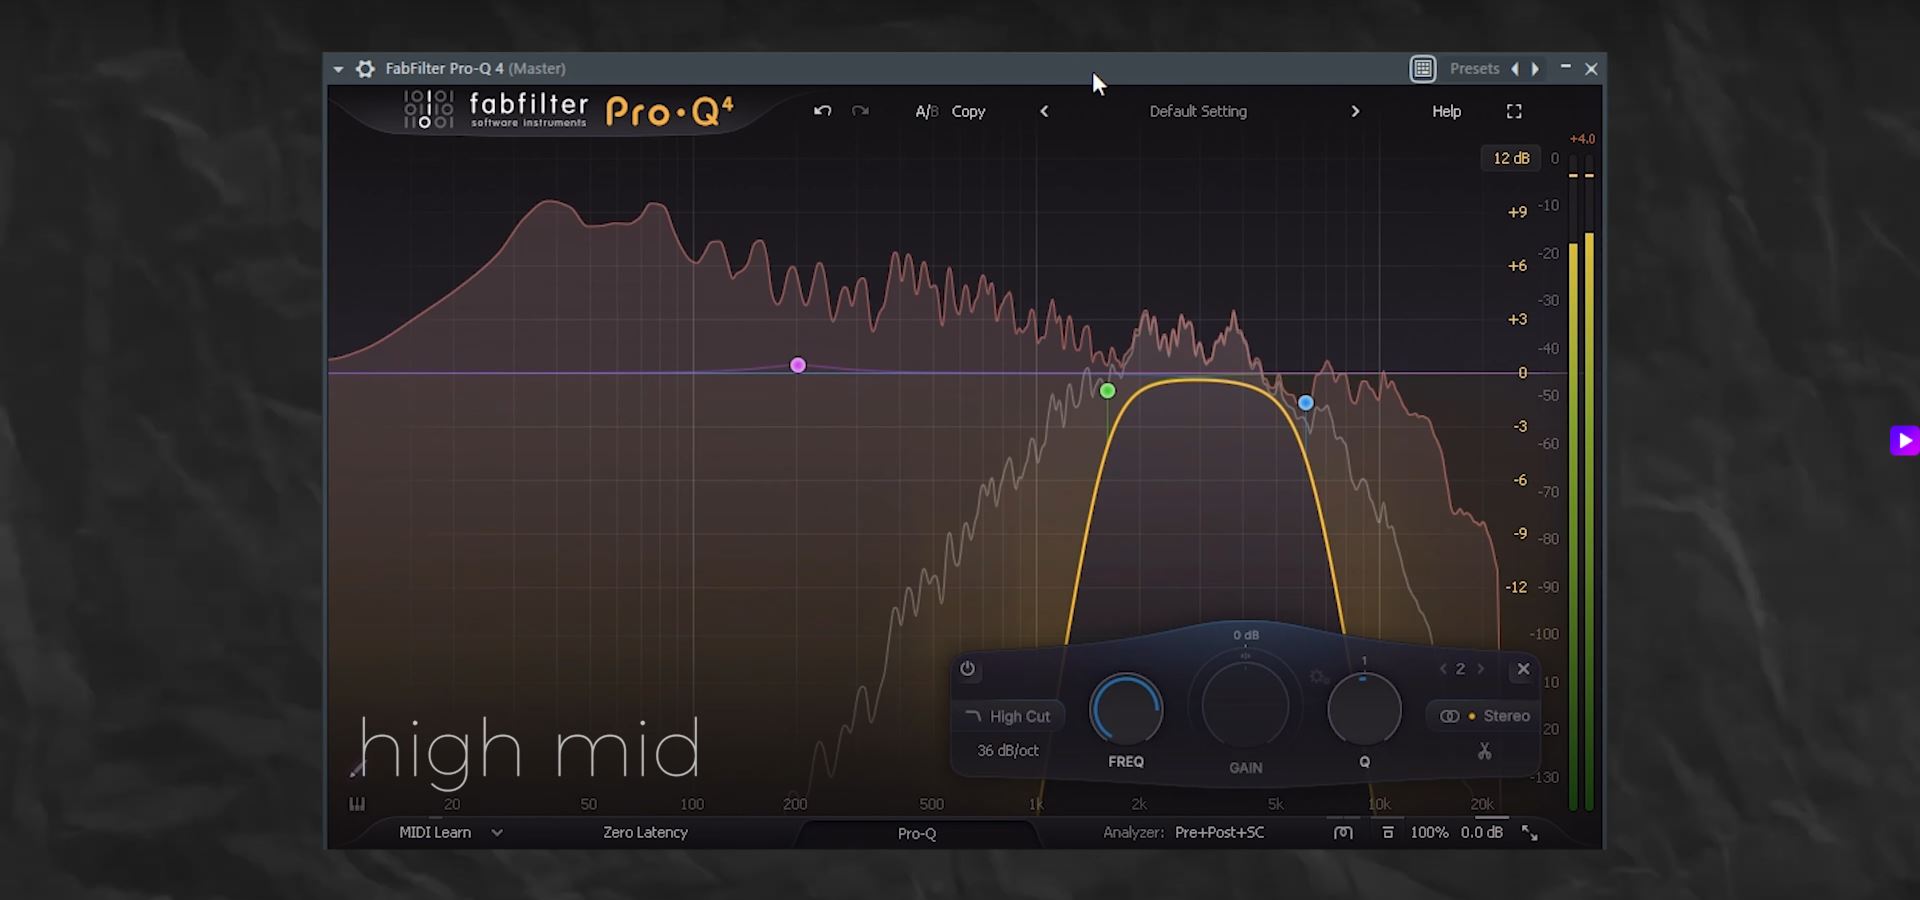Go to previous band in band panel
The image size is (1920, 900).
pyautogui.click(x=1443, y=669)
